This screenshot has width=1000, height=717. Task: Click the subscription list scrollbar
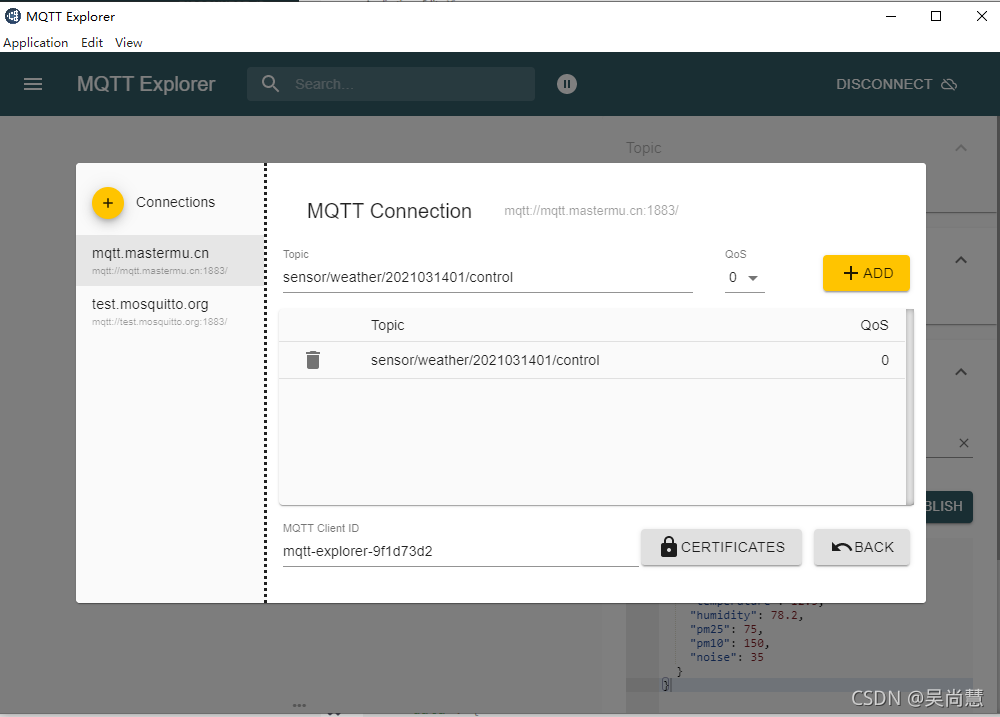910,407
